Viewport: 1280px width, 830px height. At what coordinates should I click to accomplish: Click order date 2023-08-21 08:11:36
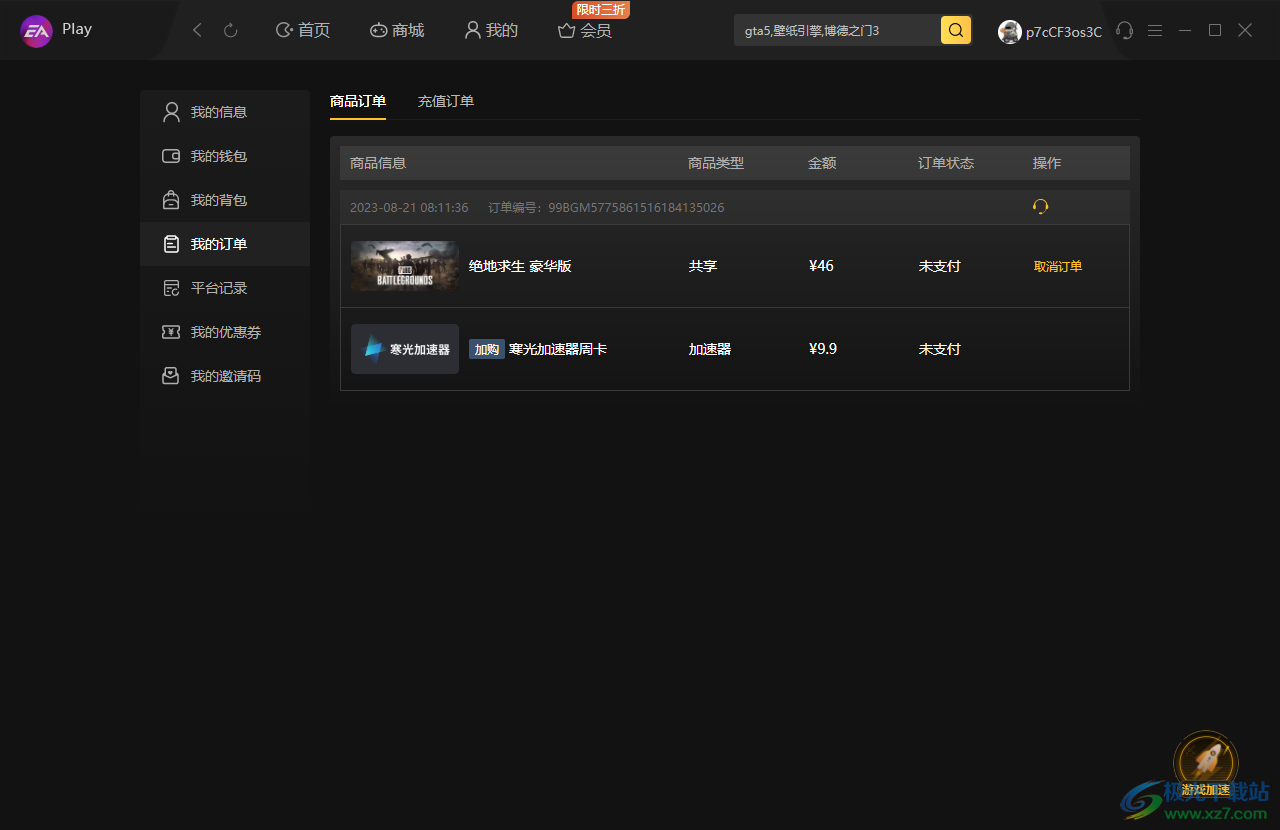click(x=409, y=208)
